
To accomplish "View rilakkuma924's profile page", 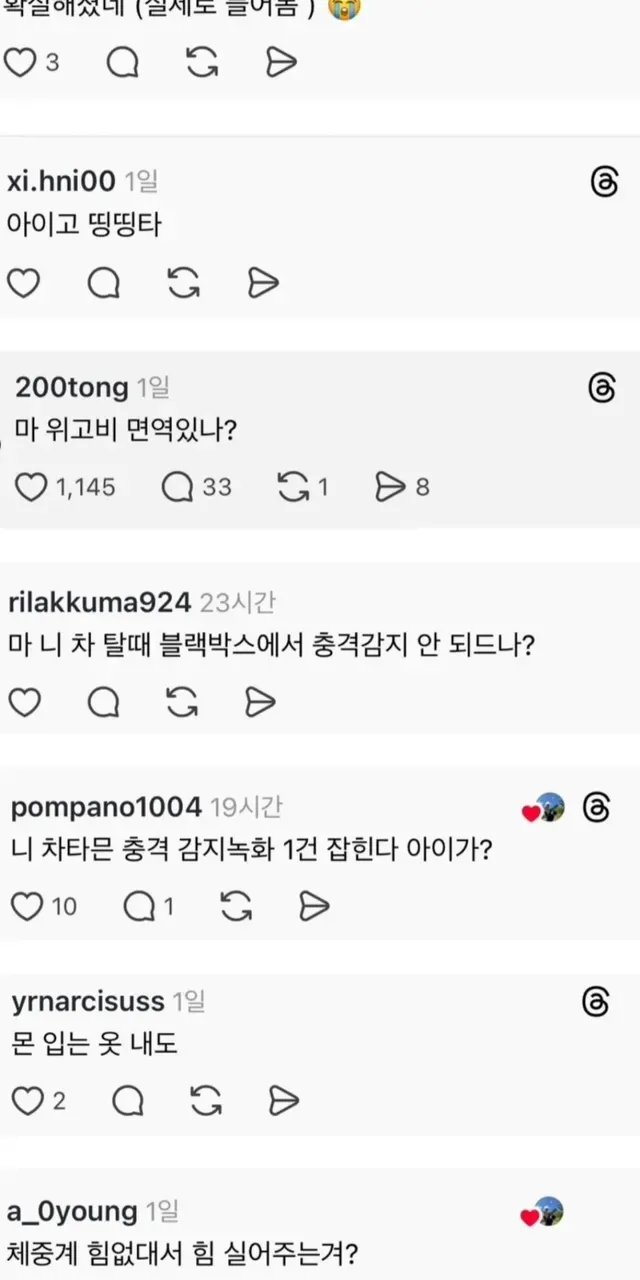I will point(98,602).
